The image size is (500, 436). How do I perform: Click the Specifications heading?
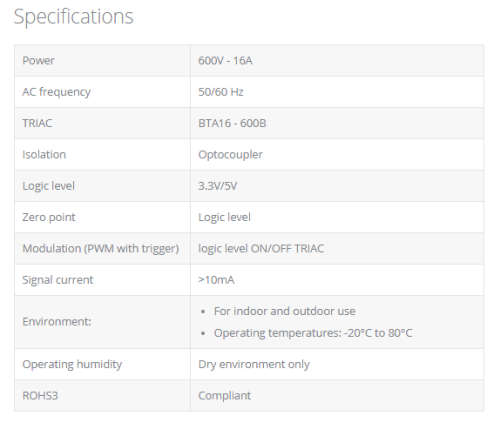73,17
